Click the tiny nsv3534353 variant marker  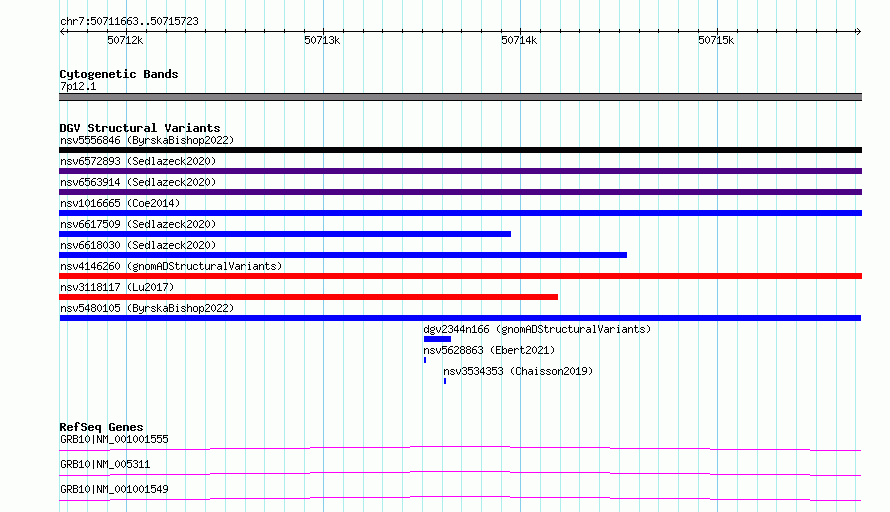tap(445, 381)
